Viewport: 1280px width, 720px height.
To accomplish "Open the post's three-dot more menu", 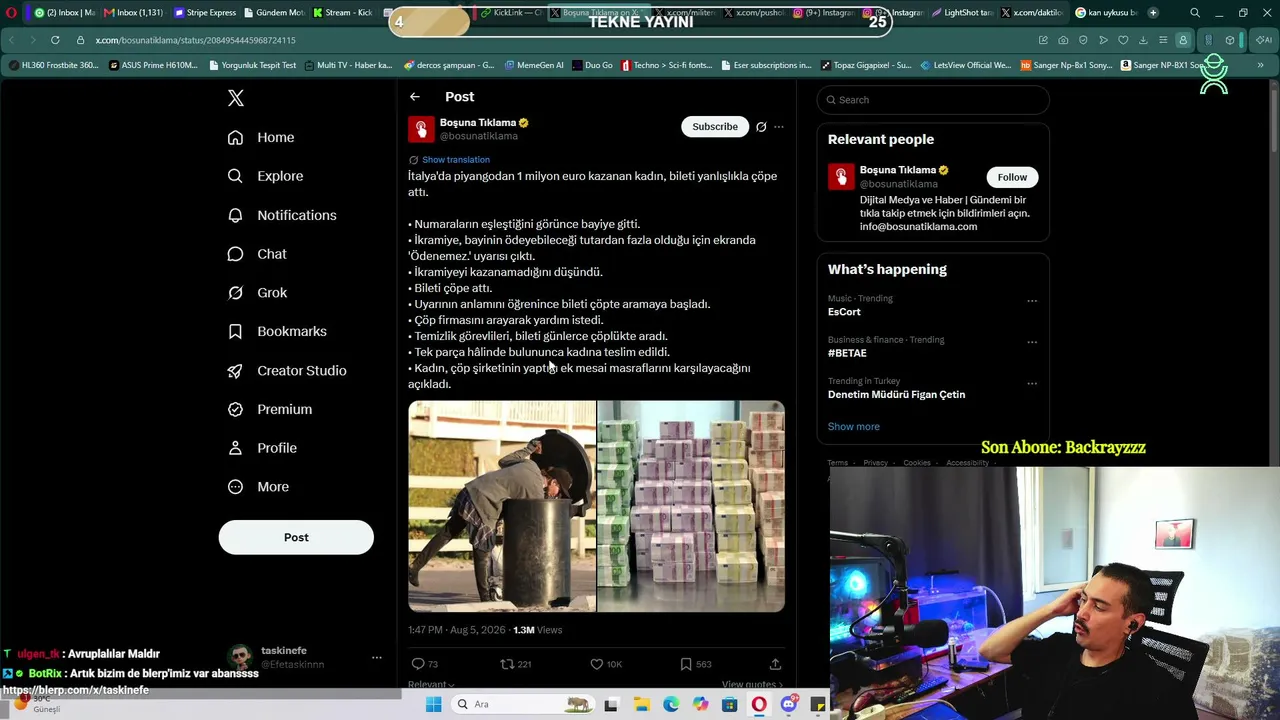I will point(779,127).
